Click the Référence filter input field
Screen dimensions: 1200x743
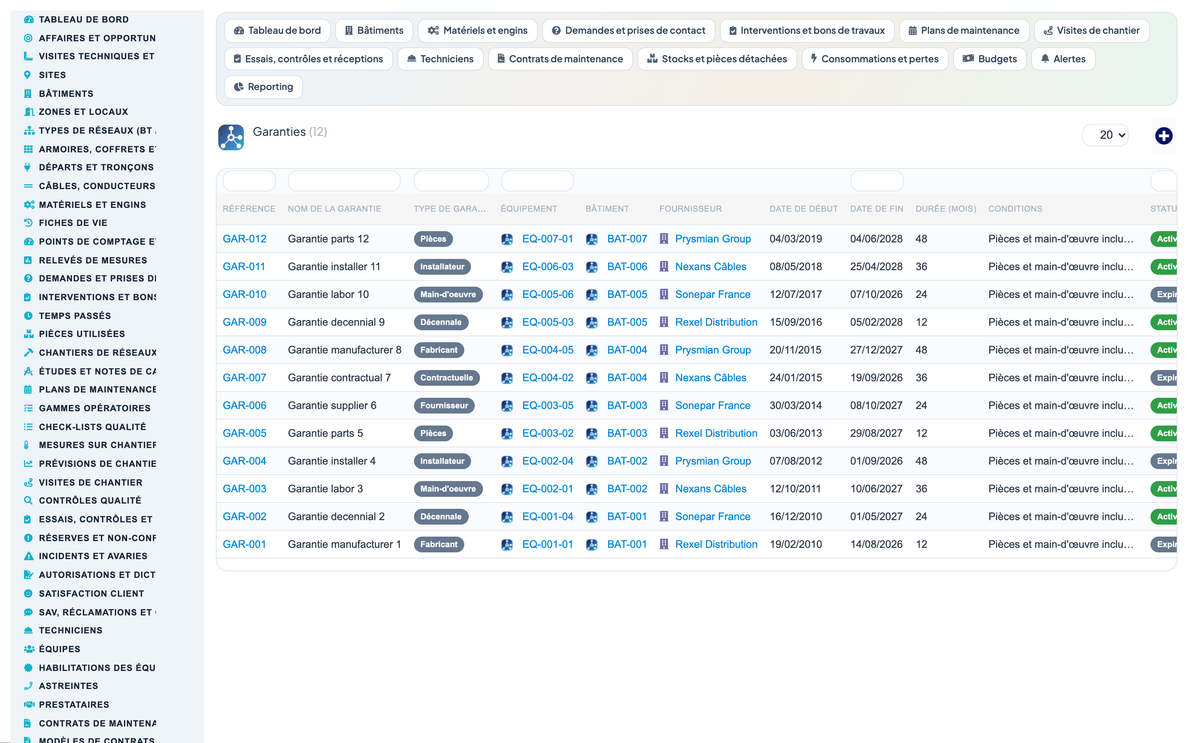point(249,181)
